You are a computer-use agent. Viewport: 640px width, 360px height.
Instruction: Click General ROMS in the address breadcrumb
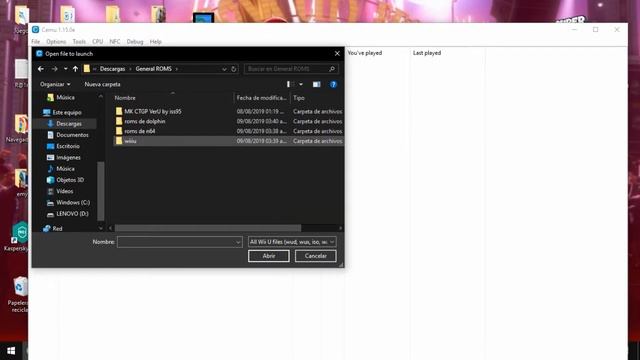click(153, 69)
